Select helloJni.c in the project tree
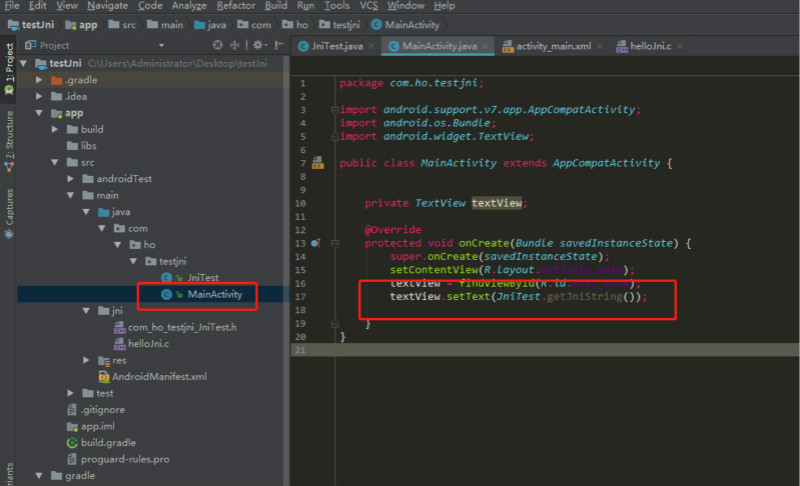 point(142,344)
